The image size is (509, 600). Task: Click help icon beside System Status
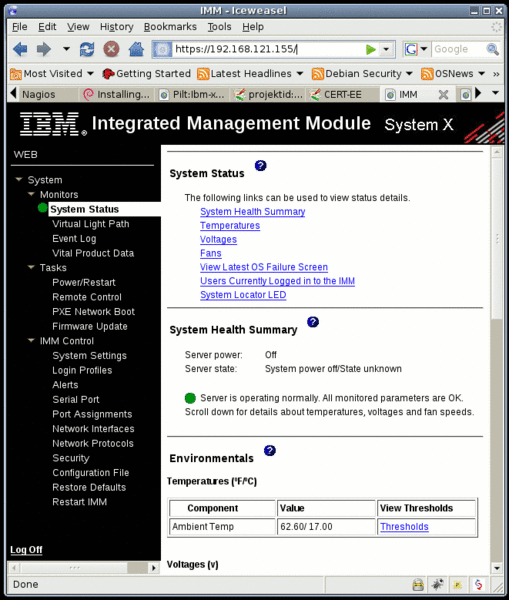[261, 166]
